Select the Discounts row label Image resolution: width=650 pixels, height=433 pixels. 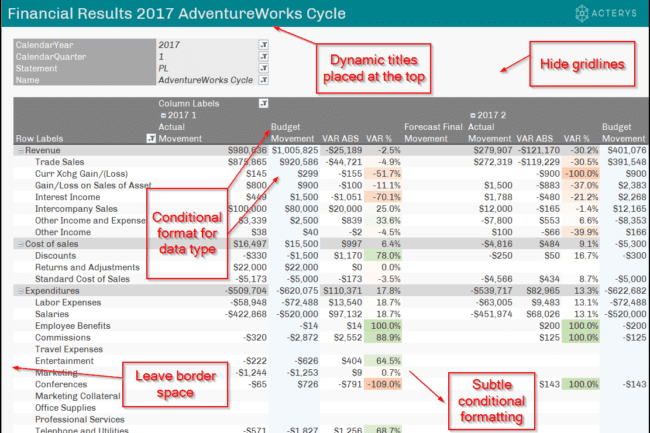(55, 256)
